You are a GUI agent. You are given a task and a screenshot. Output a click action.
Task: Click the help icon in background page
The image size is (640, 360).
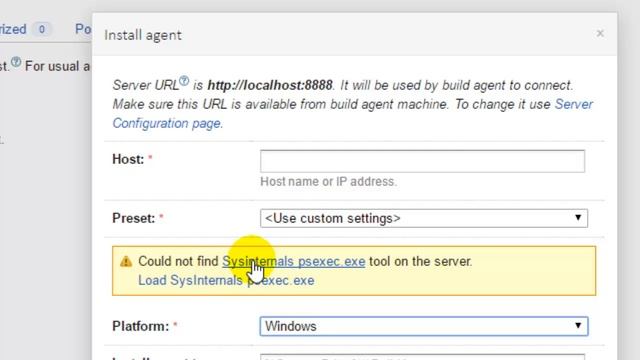click(16, 62)
